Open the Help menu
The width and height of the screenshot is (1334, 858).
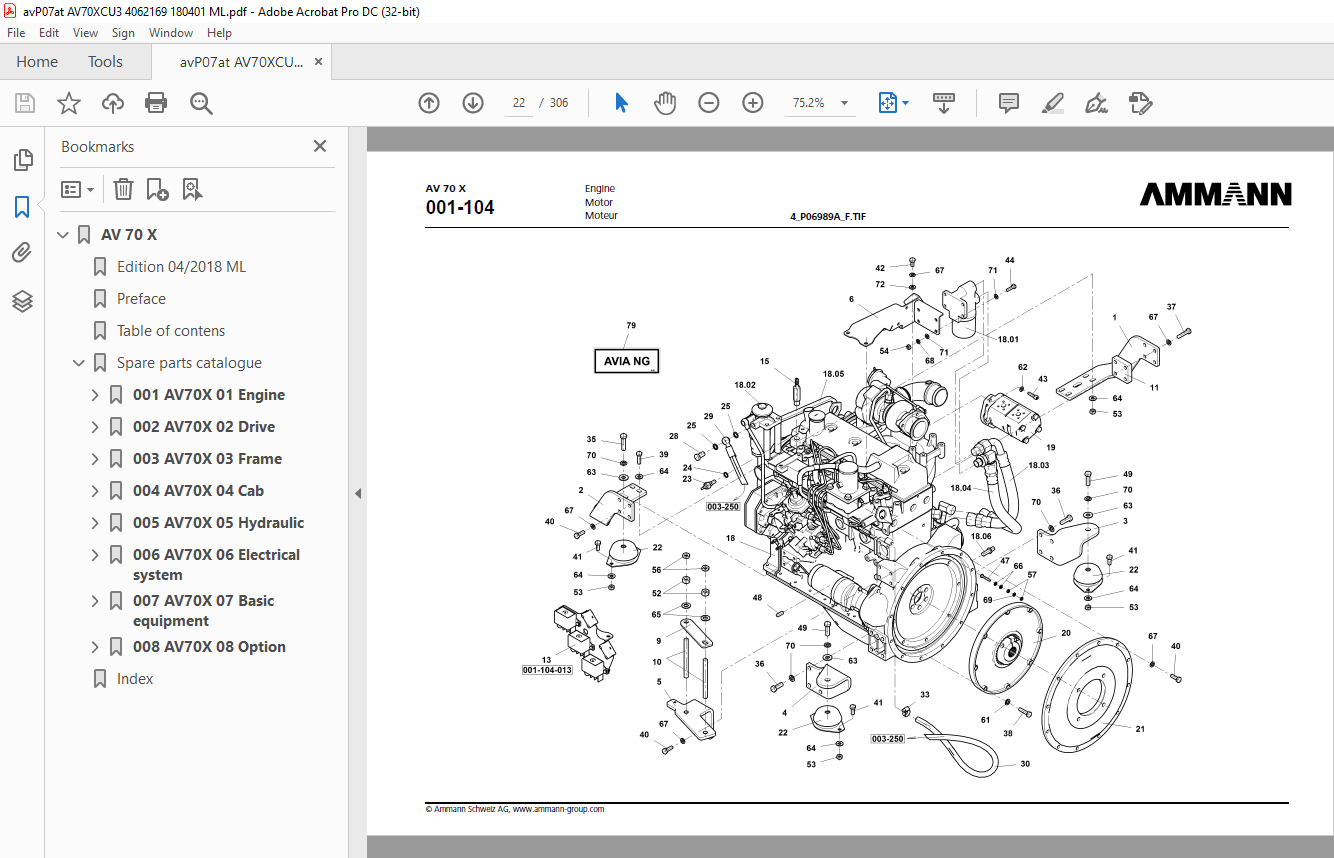(219, 33)
